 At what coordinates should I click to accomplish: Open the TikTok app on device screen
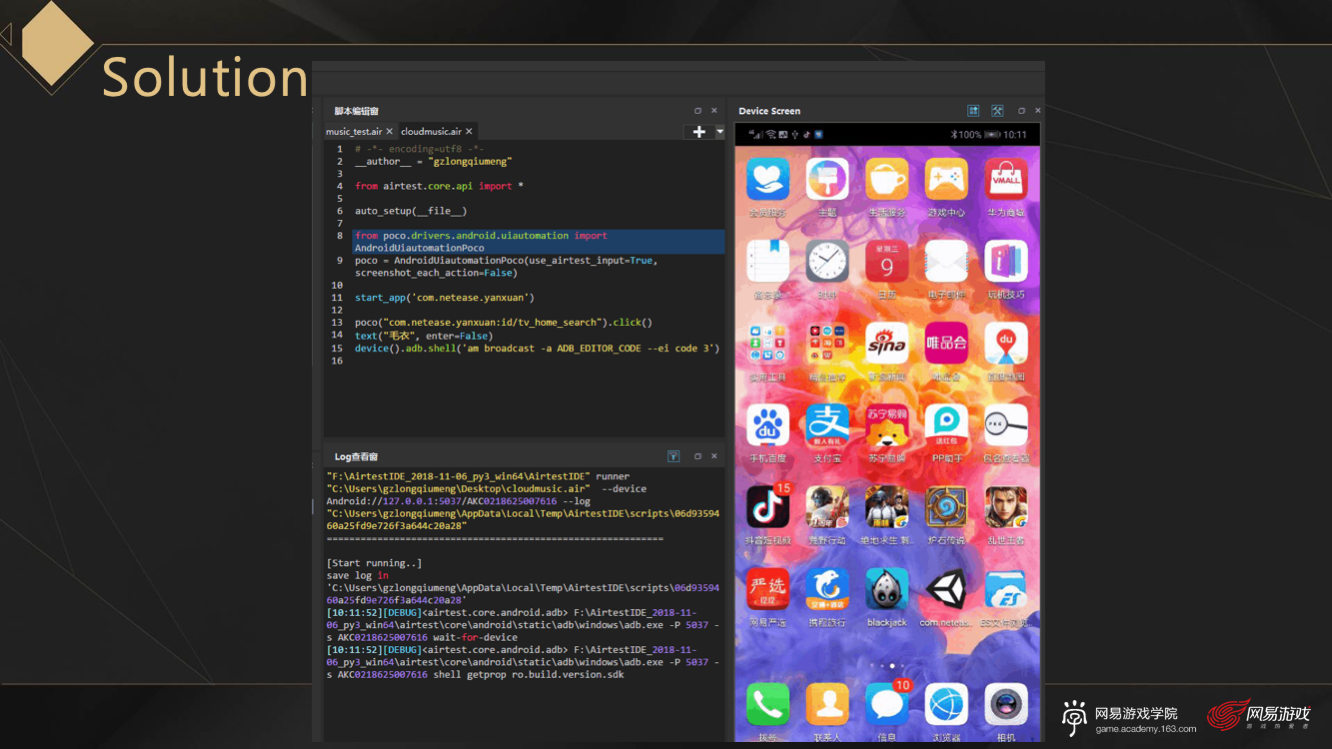(767, 508)
